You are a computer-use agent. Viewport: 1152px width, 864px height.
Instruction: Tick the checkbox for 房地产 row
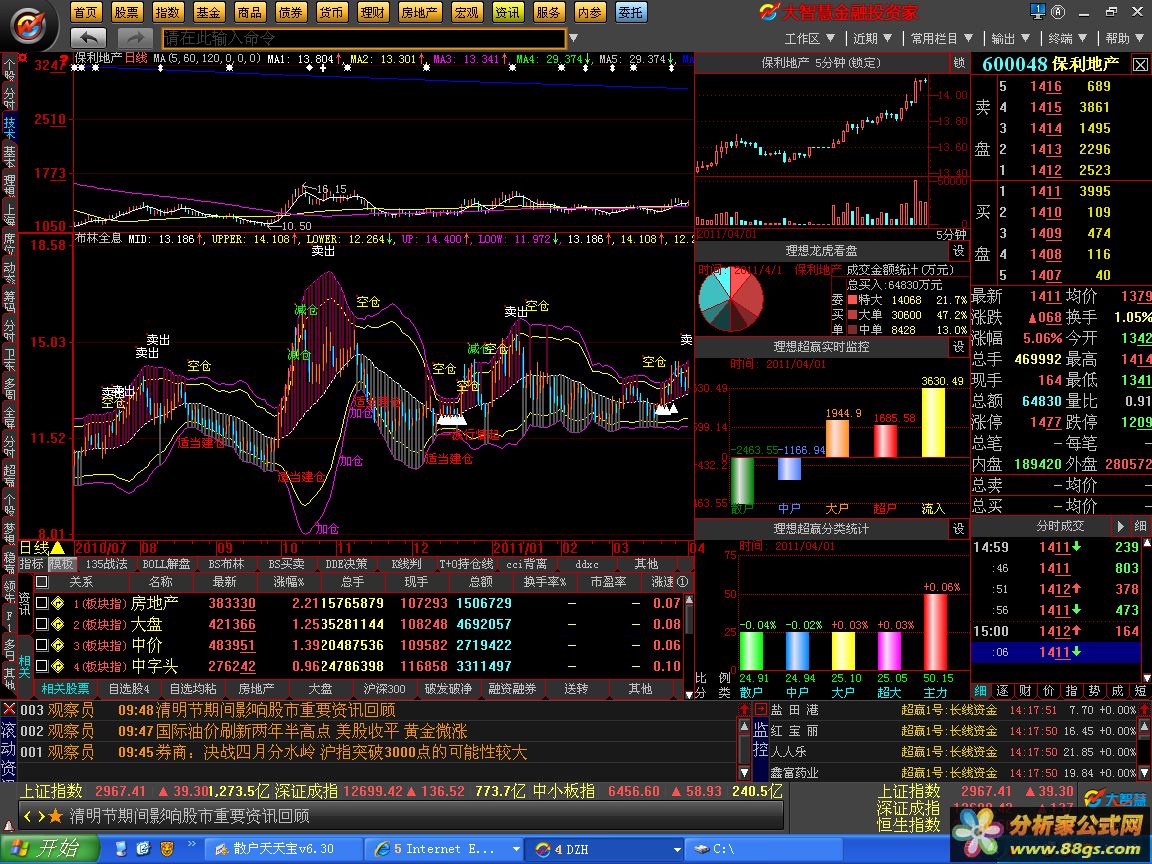(x=42, y=603)
